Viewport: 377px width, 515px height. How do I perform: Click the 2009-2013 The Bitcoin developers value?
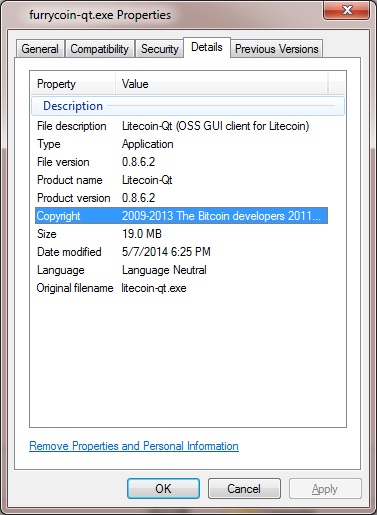[221, 216]
